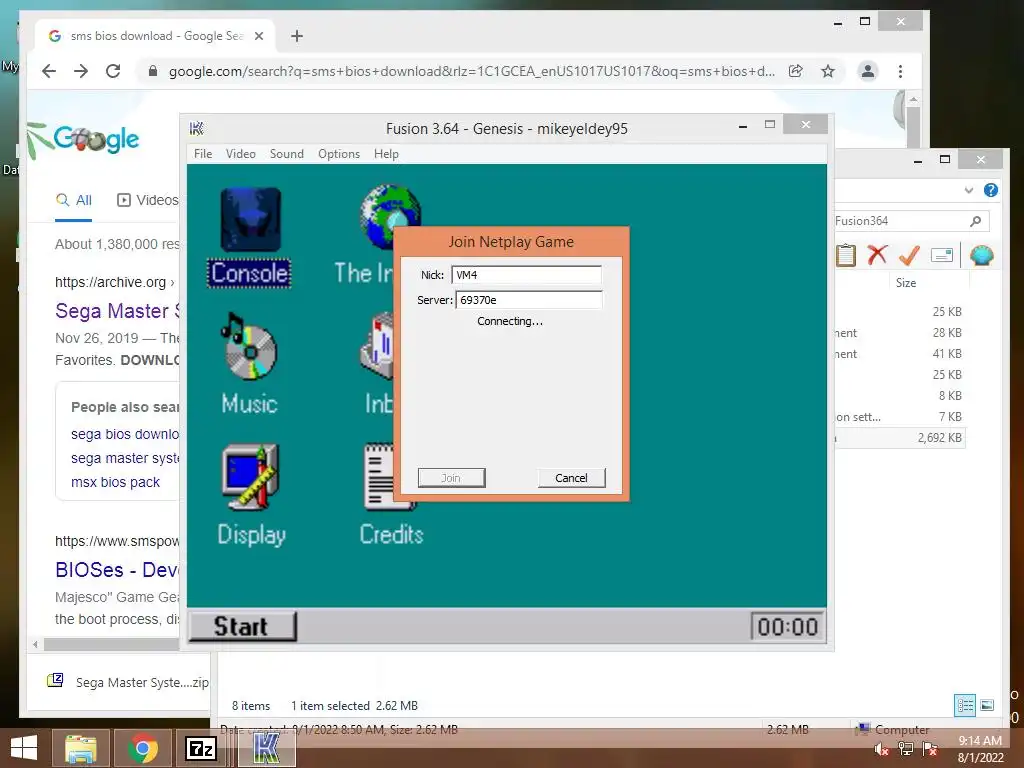This screenshot has height=768, width=1024.
Task: Click the globe Internet icon
Action: click(389, 216)
